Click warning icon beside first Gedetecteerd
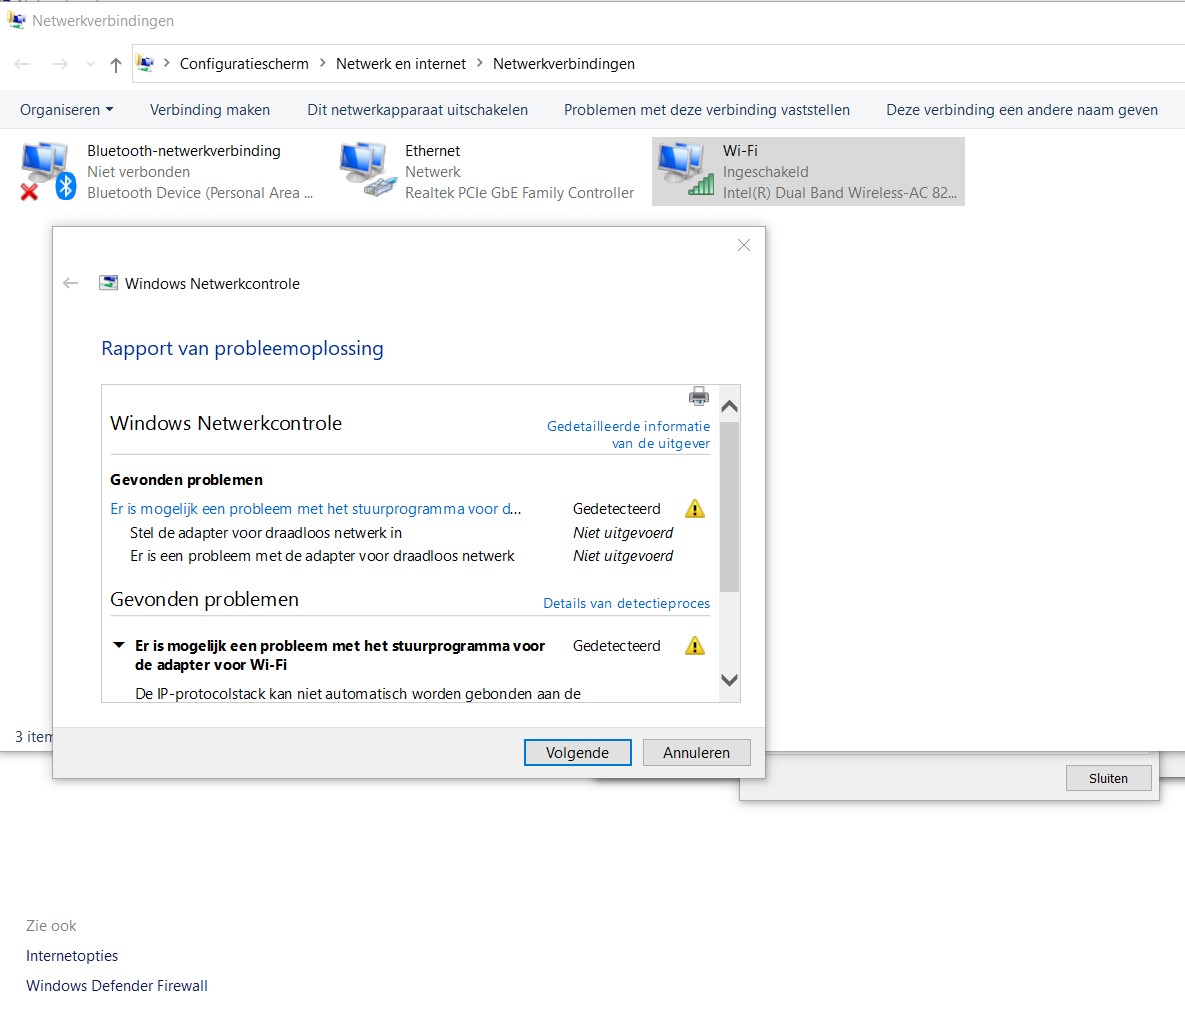Screen dimensions: 1185x1010 click(695, 509)
